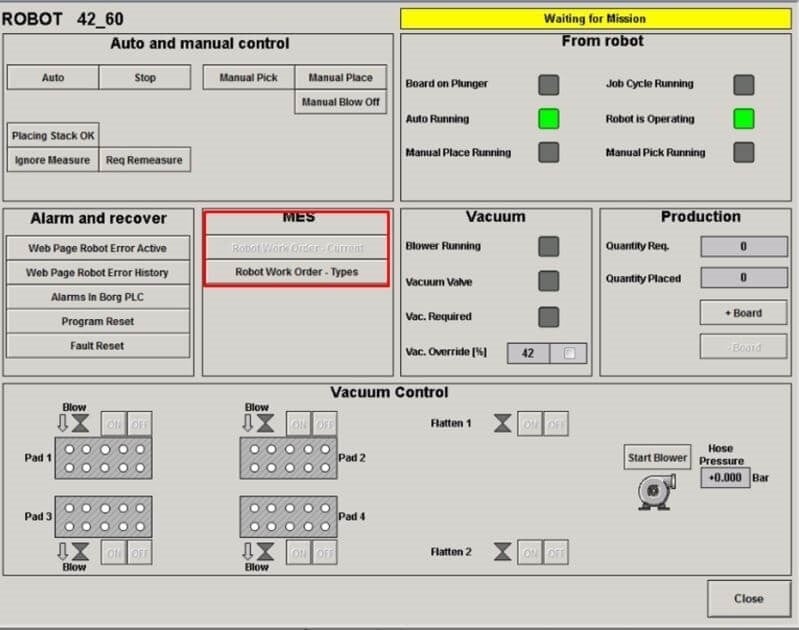
Task: Click the Quantity Req. value field
Action: coord(743,247)
